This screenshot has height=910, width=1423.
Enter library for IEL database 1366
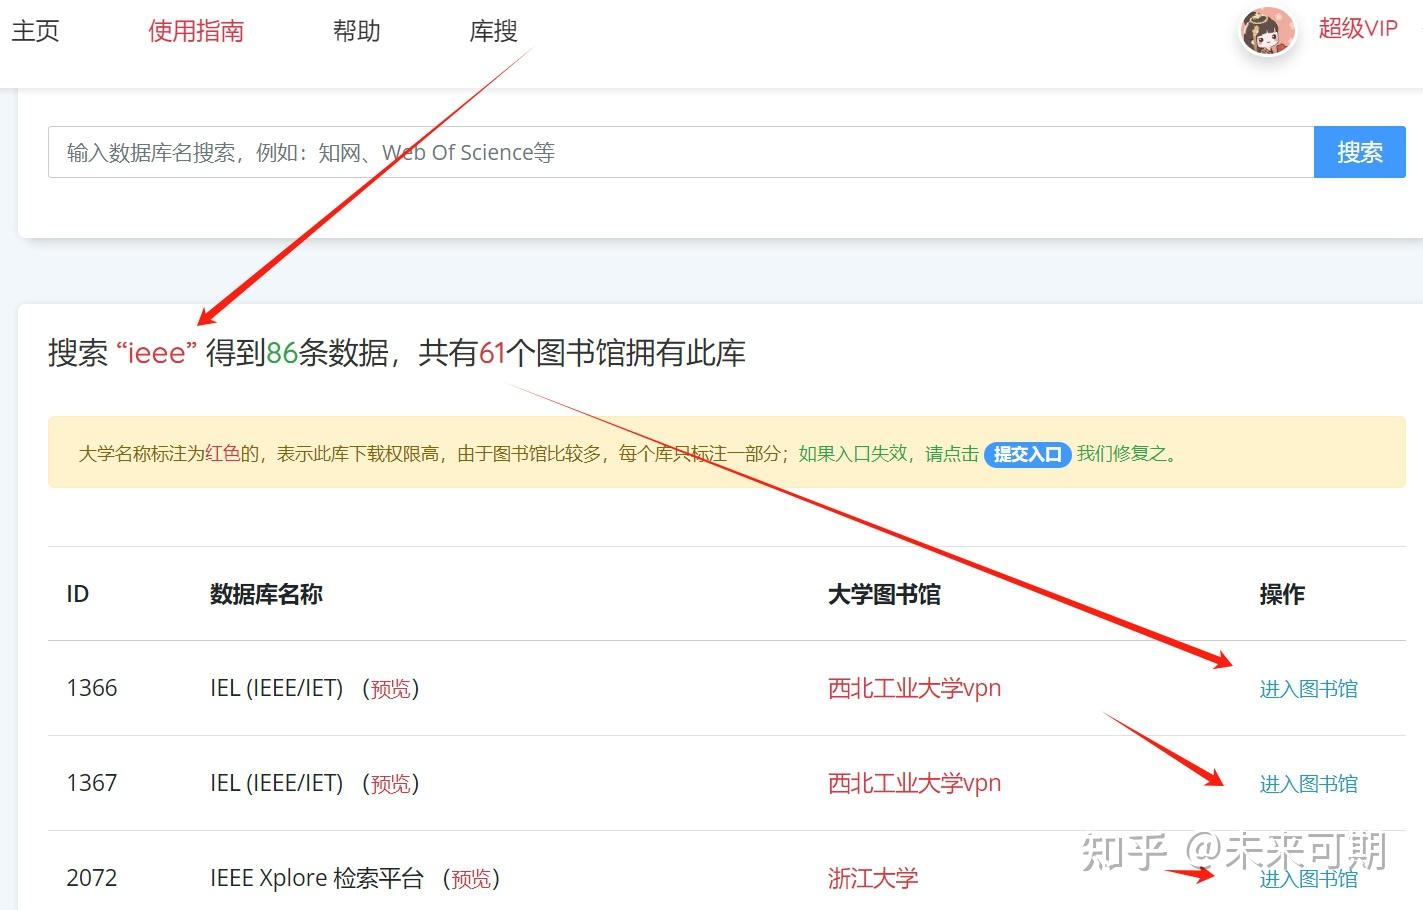pyautogui.click(x=1308, y=688)
